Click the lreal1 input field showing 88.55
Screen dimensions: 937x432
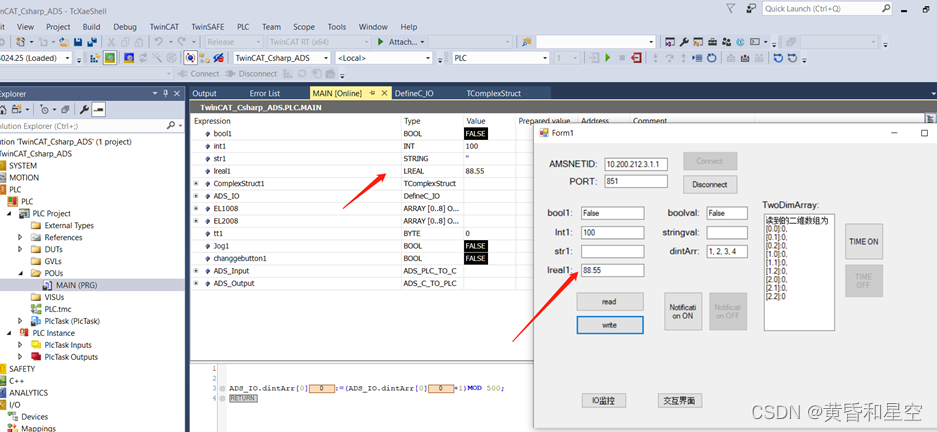[612, 270]
